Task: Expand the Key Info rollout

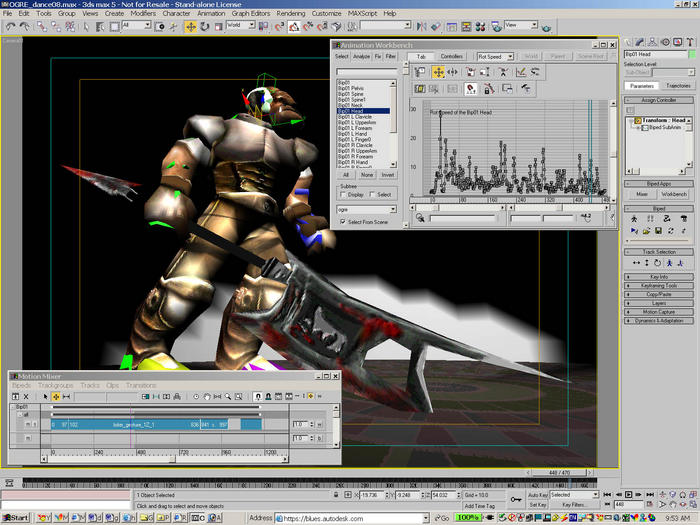Action: pyautogui.click(x=659, y=276)
